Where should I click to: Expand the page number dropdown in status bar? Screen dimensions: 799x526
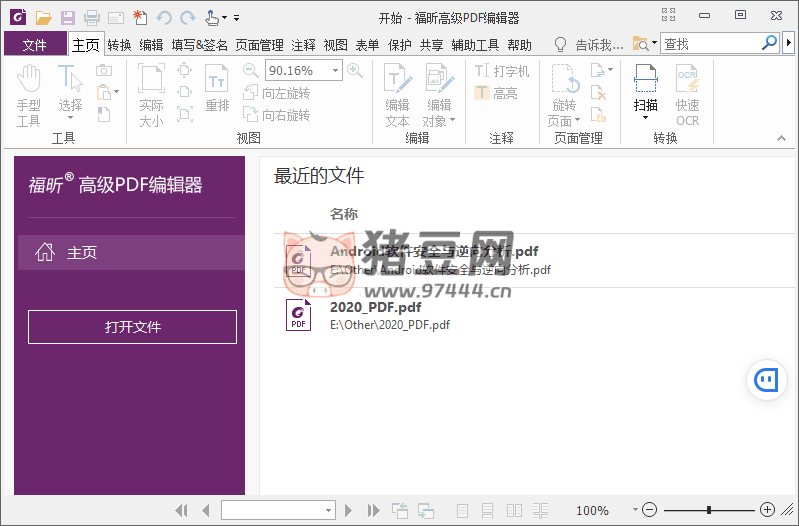tap(329, 510)
